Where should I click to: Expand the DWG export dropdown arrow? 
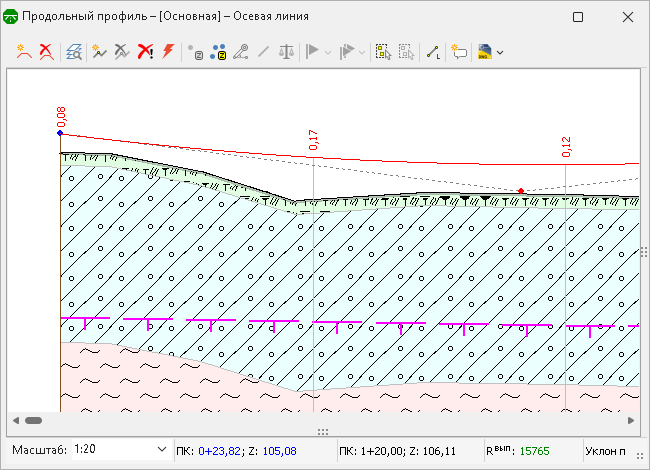click(x=499, y=51)
